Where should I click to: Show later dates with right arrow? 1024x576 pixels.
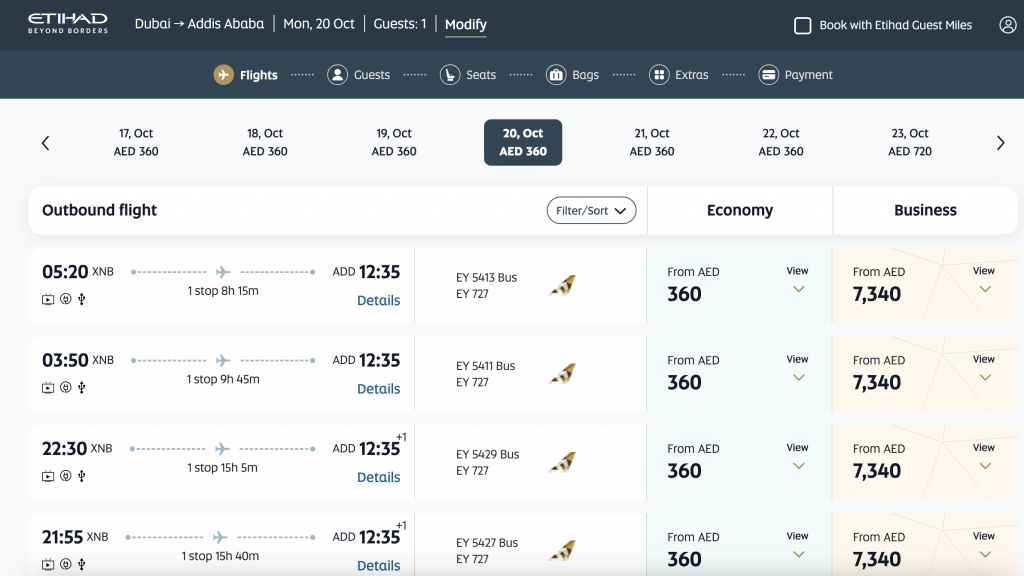(1000, 143)
